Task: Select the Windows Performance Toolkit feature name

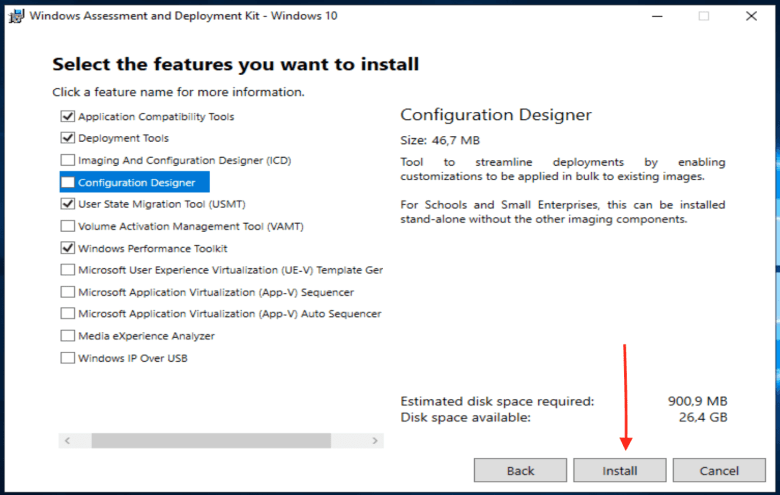Action: click(152, 248)
